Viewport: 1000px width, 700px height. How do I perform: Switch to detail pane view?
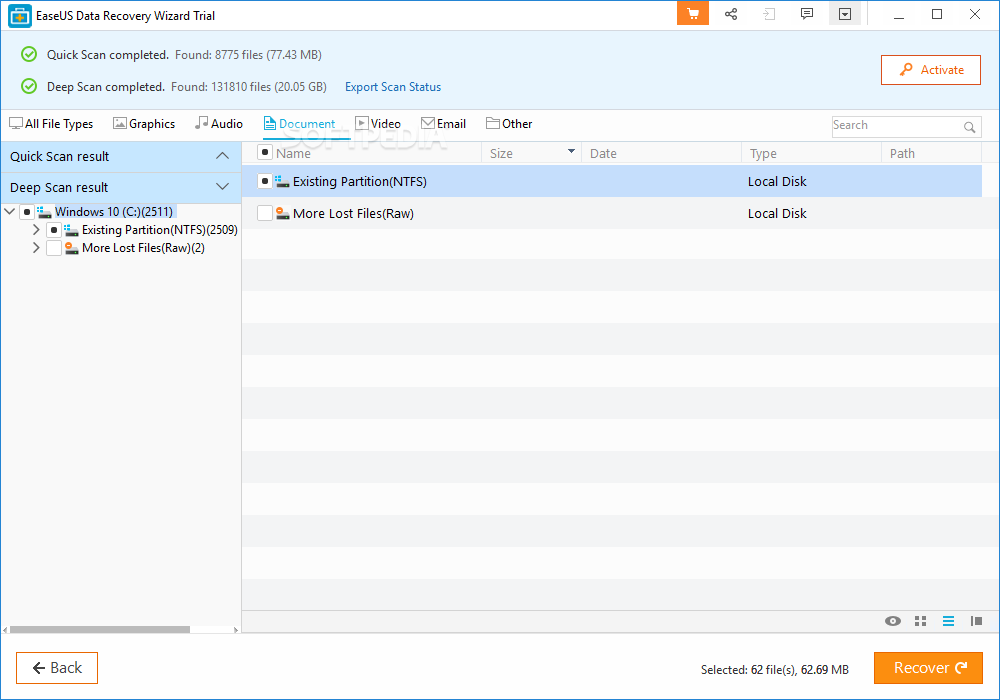(x=976, y=621)
